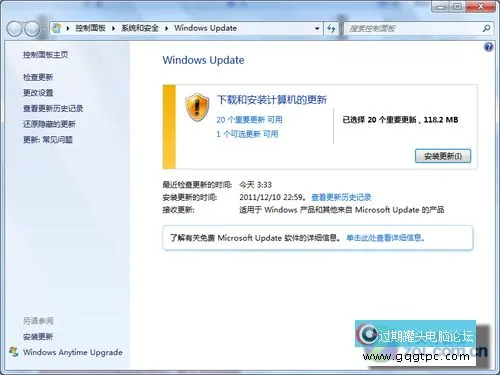This screenshot has width=500, height=375.
Task: Minimize the Windows Update window
Action: click(440, 7)
